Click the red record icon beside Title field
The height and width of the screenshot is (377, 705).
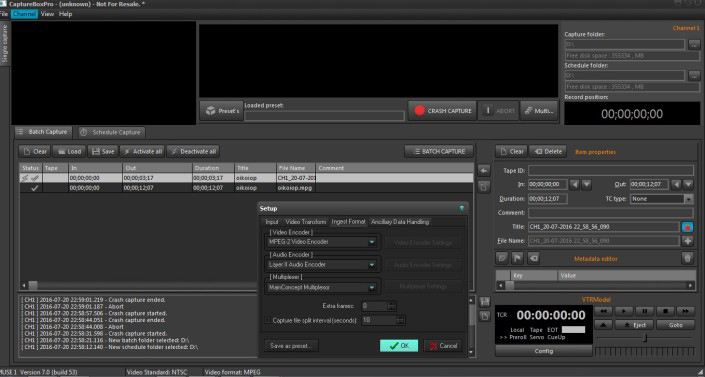(x=687, y=227)
